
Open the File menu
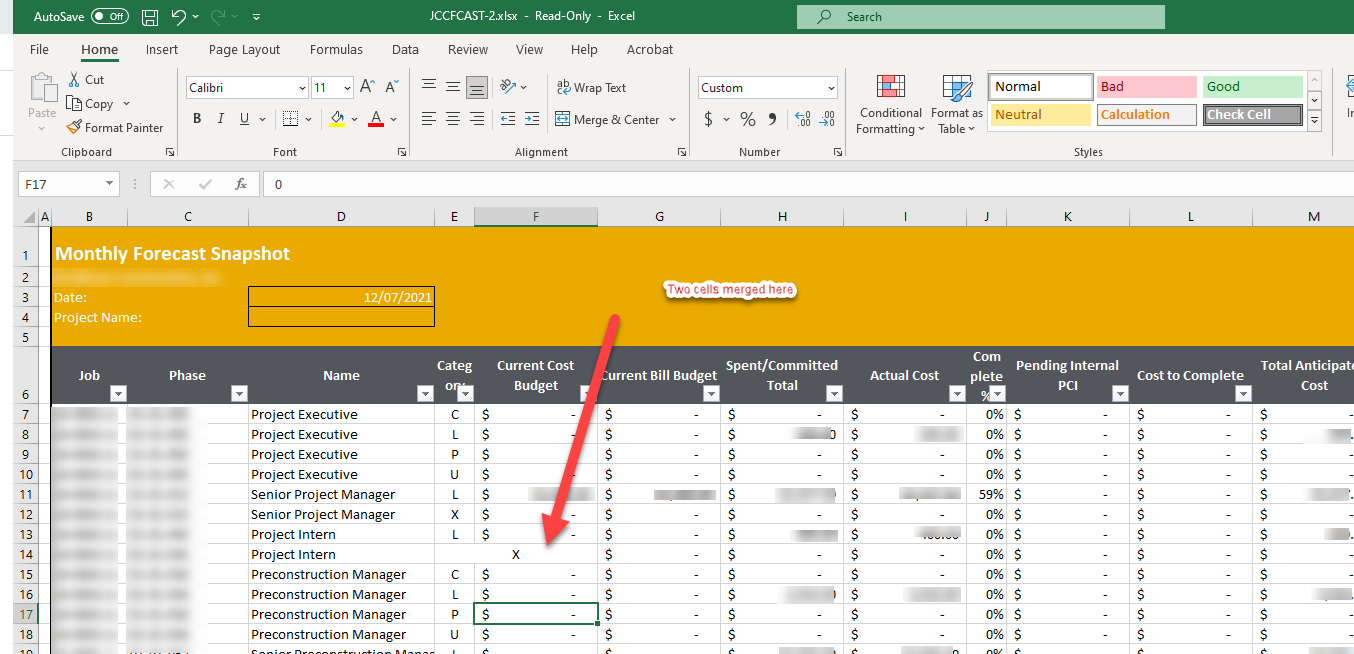40,49
